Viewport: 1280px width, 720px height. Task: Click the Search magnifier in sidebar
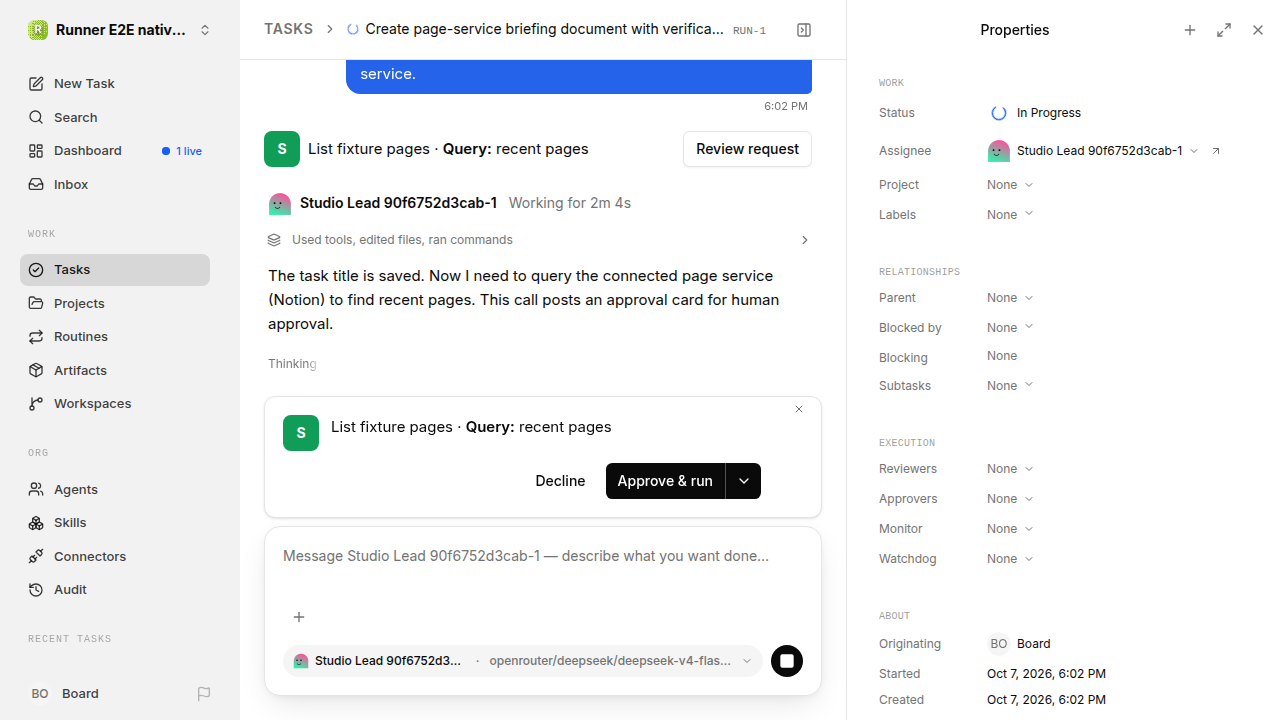(x=36, y=118)
